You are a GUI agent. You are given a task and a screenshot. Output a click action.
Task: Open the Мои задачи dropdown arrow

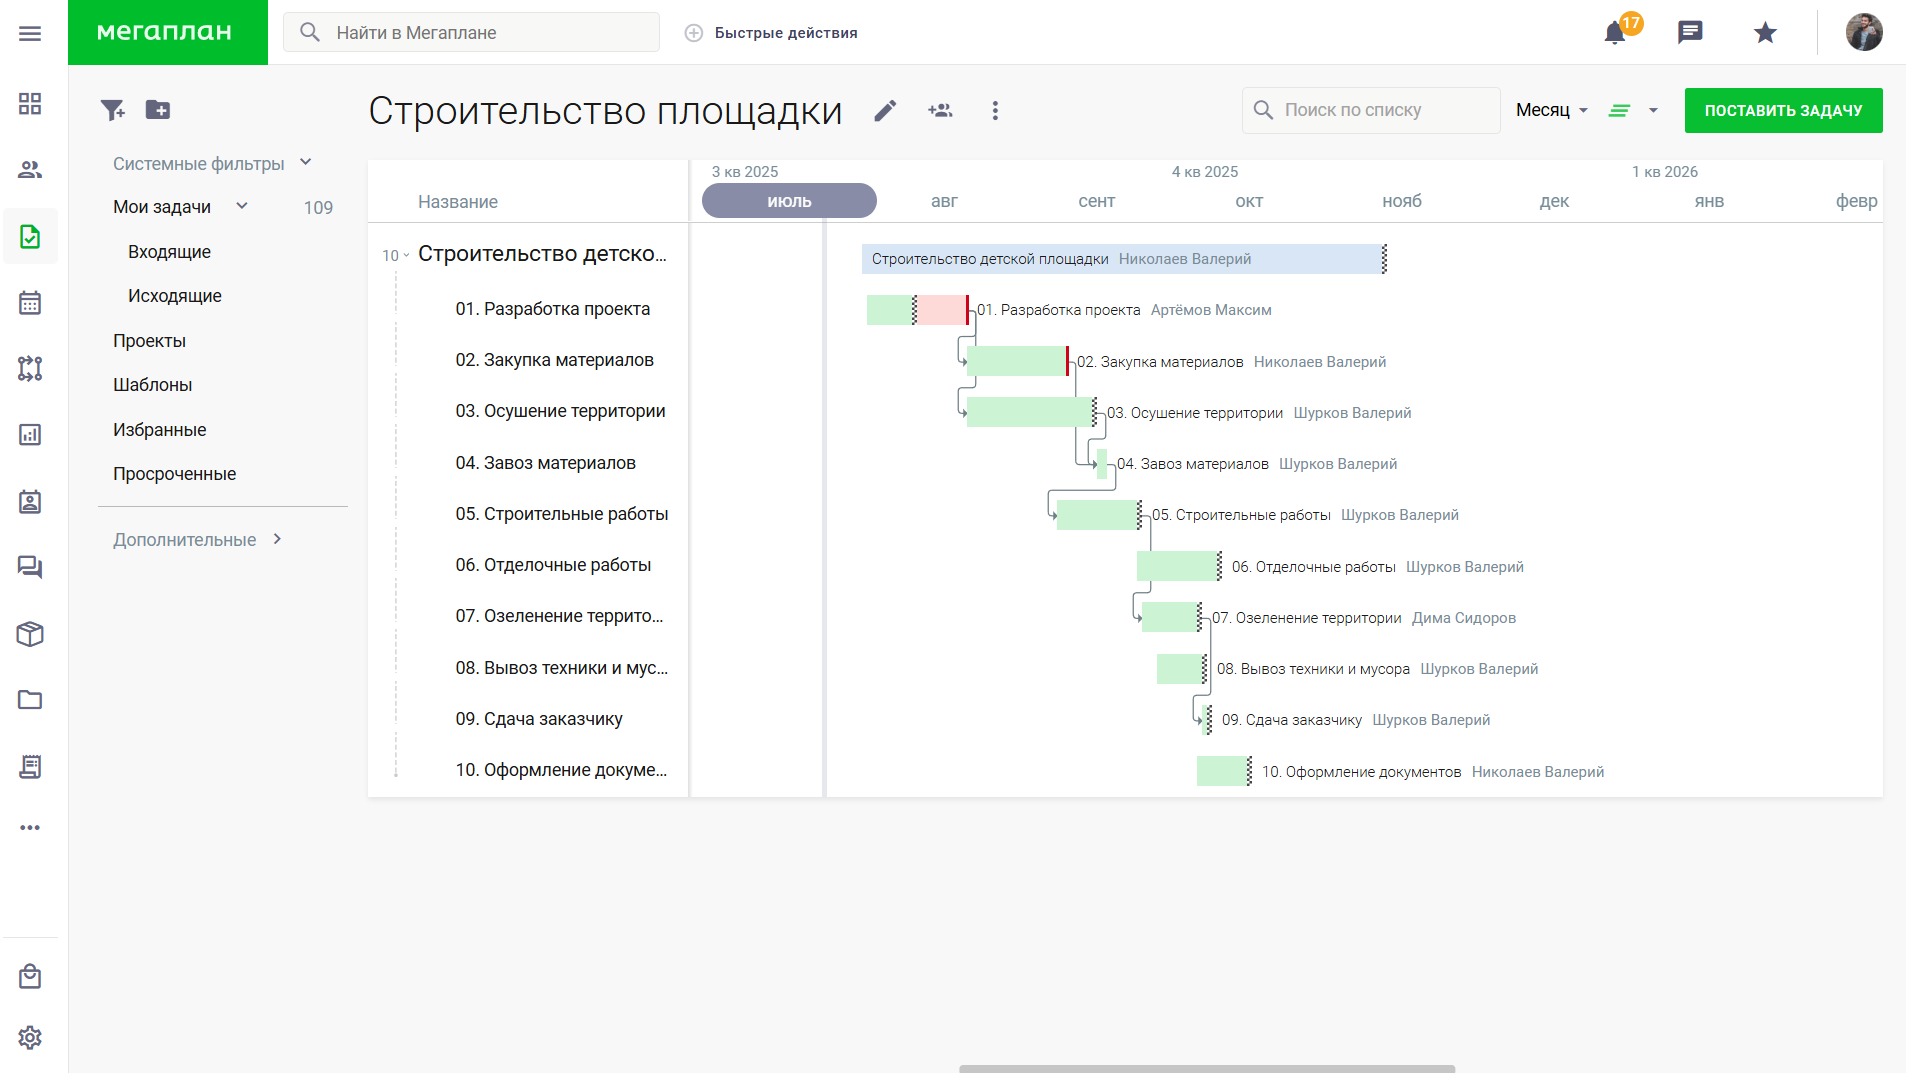242,206
